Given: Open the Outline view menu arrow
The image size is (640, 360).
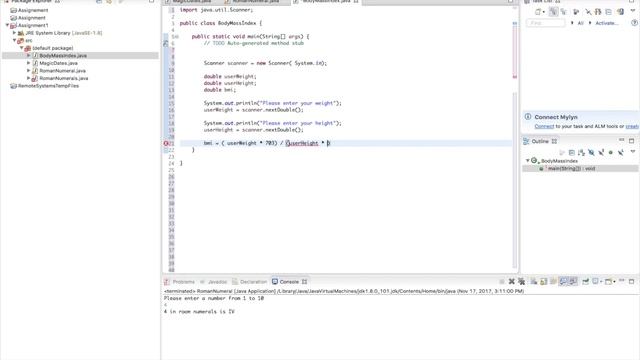Looking at the screenshot, I should [633, 152].
